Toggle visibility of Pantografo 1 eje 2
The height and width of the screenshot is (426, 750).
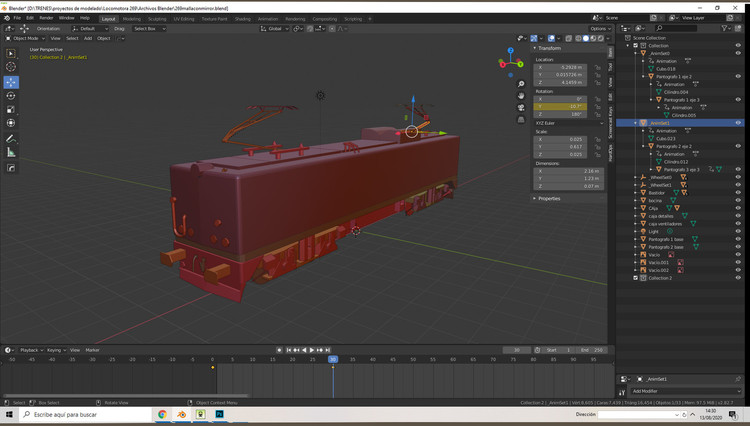(x=738, y=76)
